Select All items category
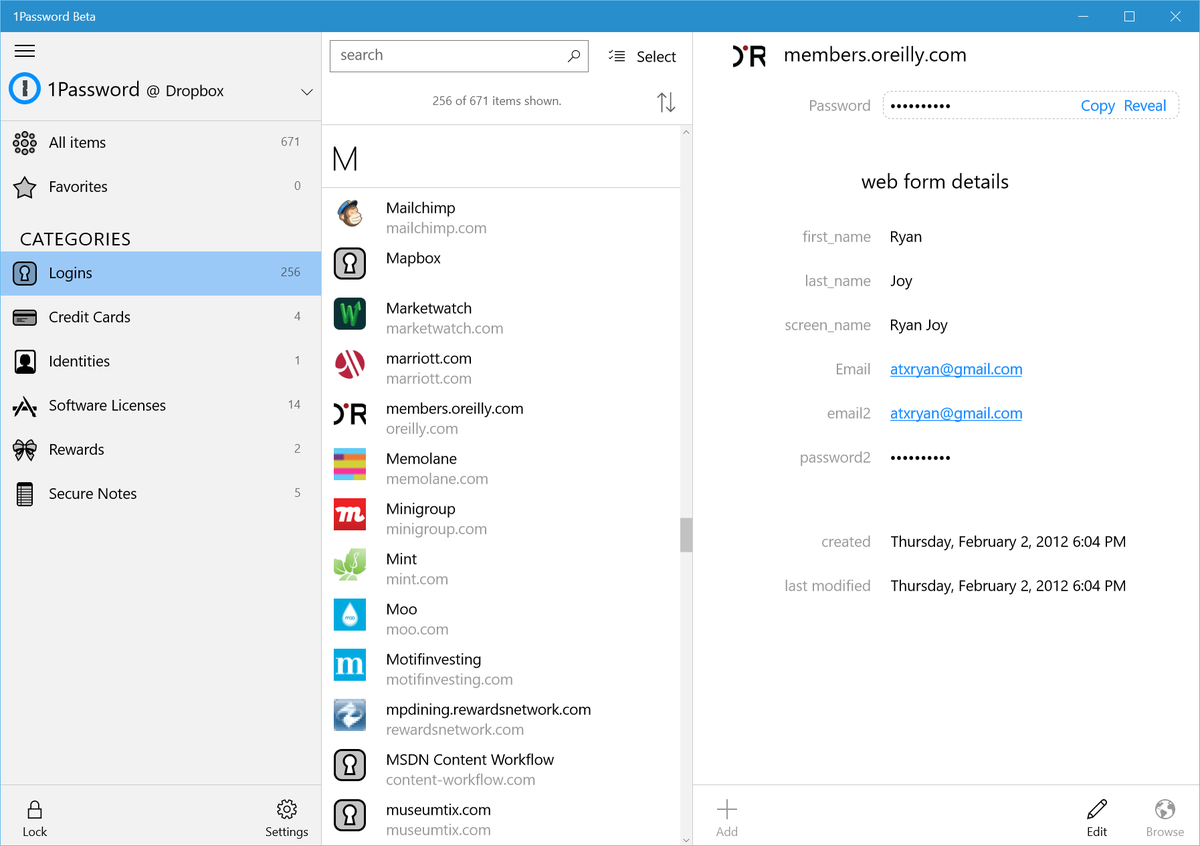This screenshot has width=1200, height=846. point(160,143)
